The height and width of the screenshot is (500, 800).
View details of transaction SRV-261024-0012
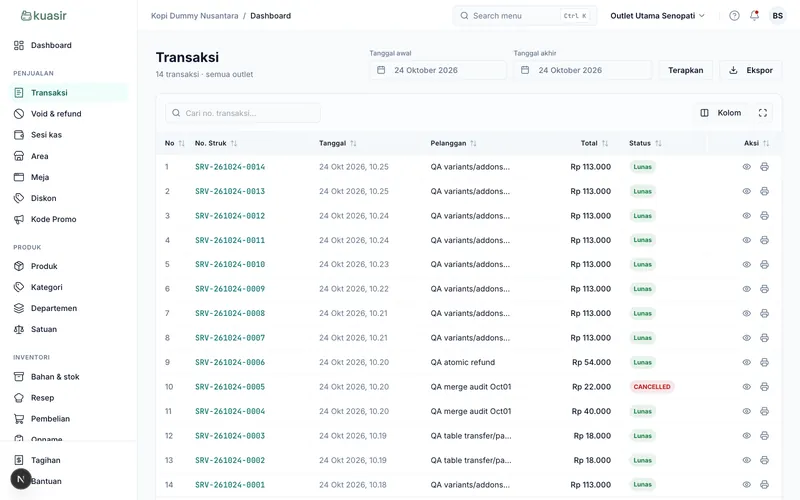[746, 216]
